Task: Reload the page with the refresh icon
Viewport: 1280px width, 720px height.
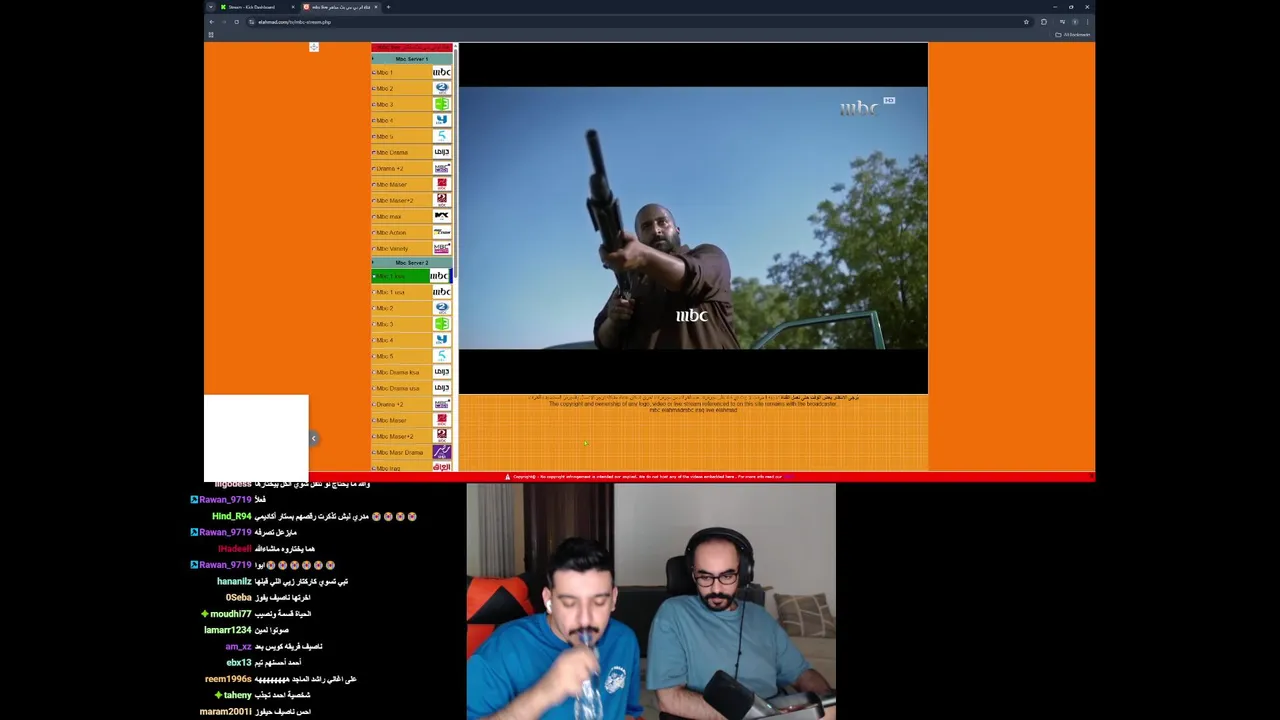Action: (237, 22)
